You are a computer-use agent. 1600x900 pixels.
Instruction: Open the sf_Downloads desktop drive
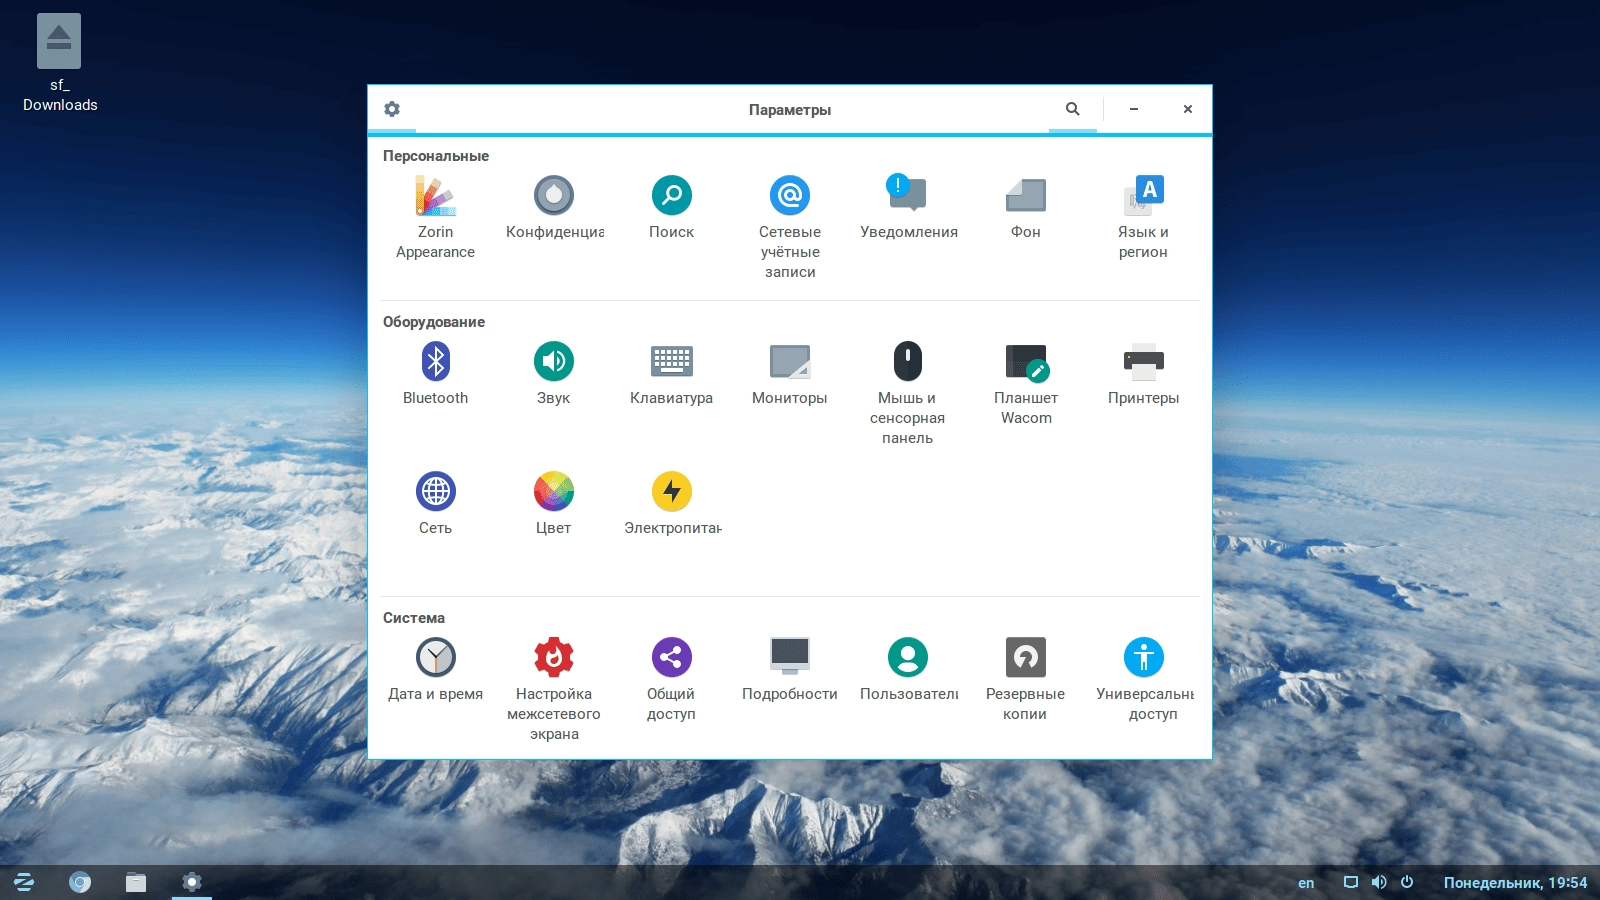point(59,62)
